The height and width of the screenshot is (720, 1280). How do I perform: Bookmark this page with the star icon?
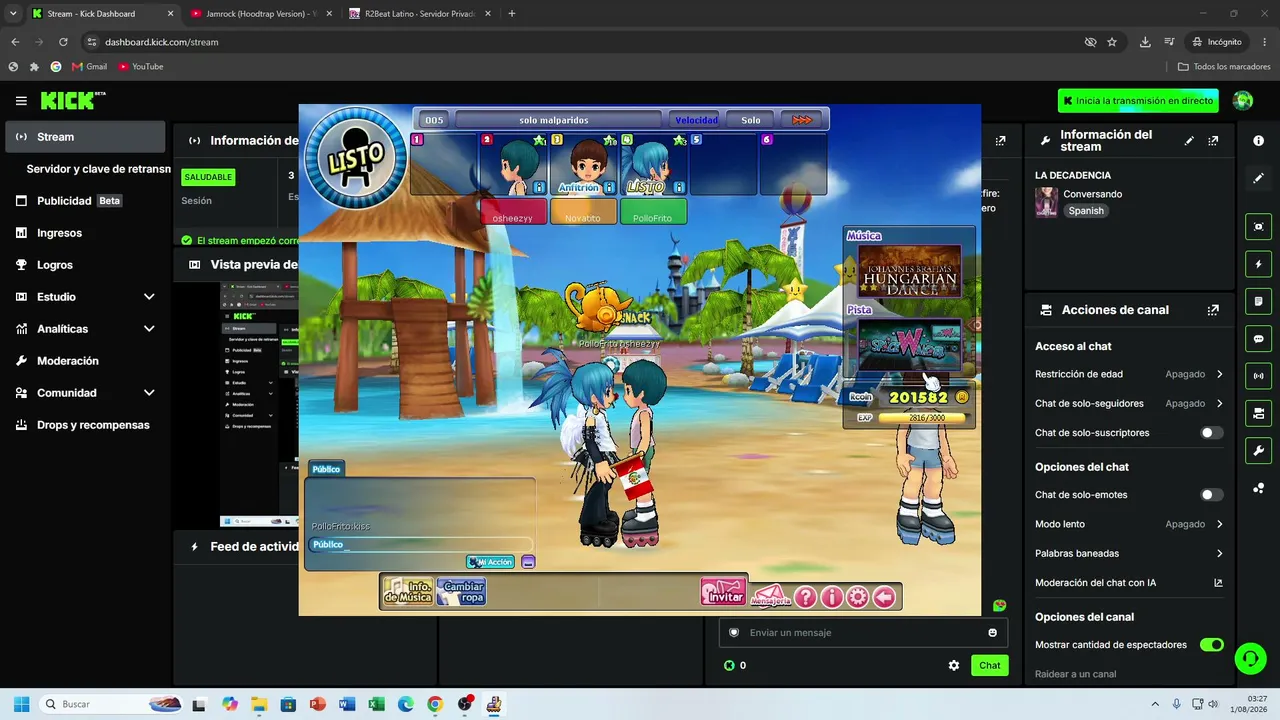(1112, 42)
